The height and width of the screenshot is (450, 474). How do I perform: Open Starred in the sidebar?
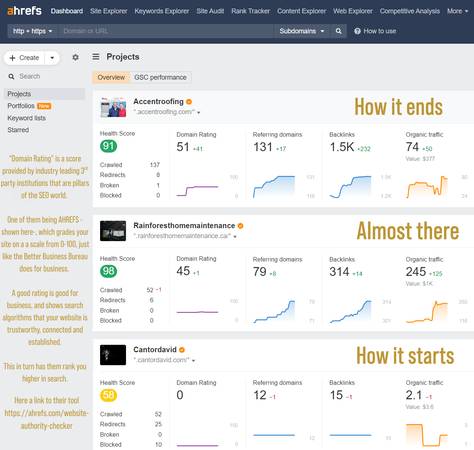18,130
